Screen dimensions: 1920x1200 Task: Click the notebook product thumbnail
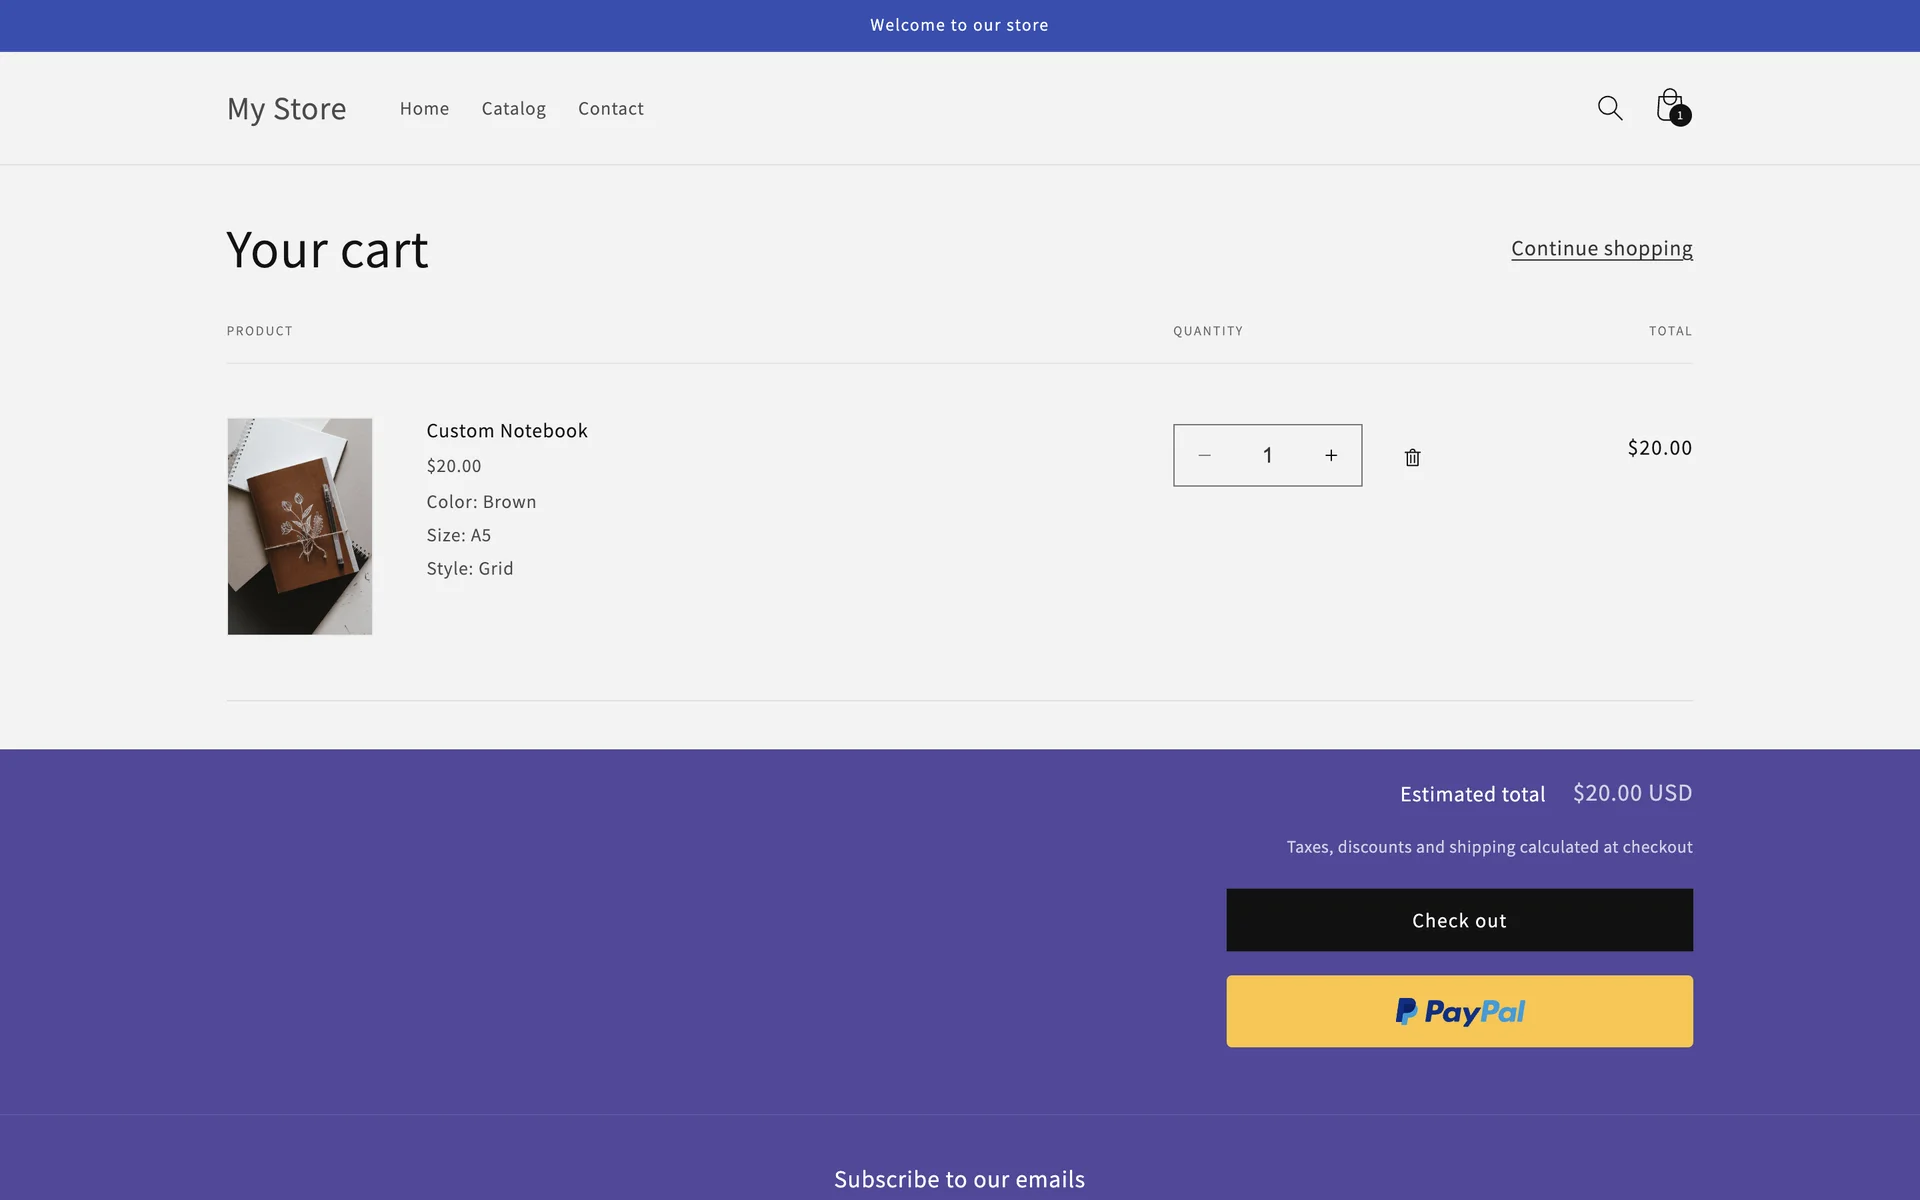(x=300, y=526)
